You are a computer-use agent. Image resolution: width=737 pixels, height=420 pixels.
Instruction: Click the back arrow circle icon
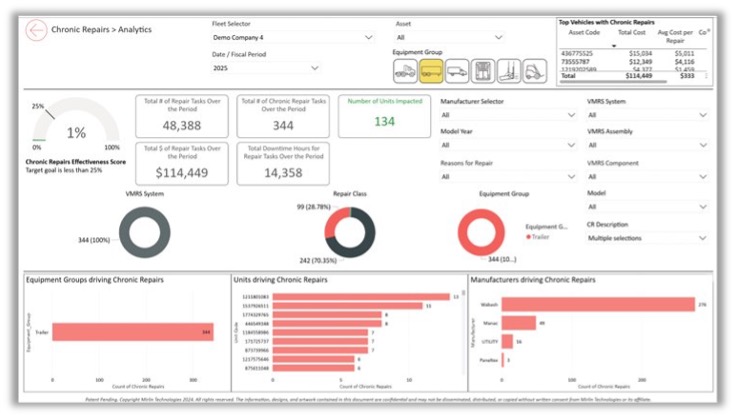tap(37, 30)
